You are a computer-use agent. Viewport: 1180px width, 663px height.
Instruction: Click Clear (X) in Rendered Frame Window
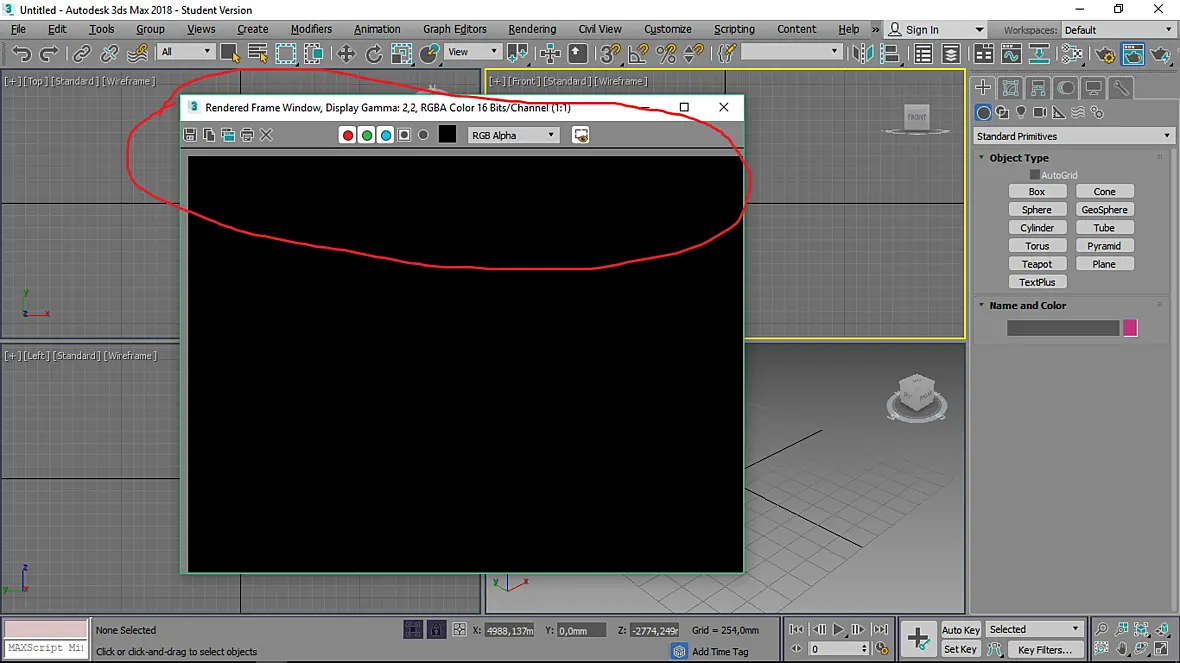click(x=266, y=135)
